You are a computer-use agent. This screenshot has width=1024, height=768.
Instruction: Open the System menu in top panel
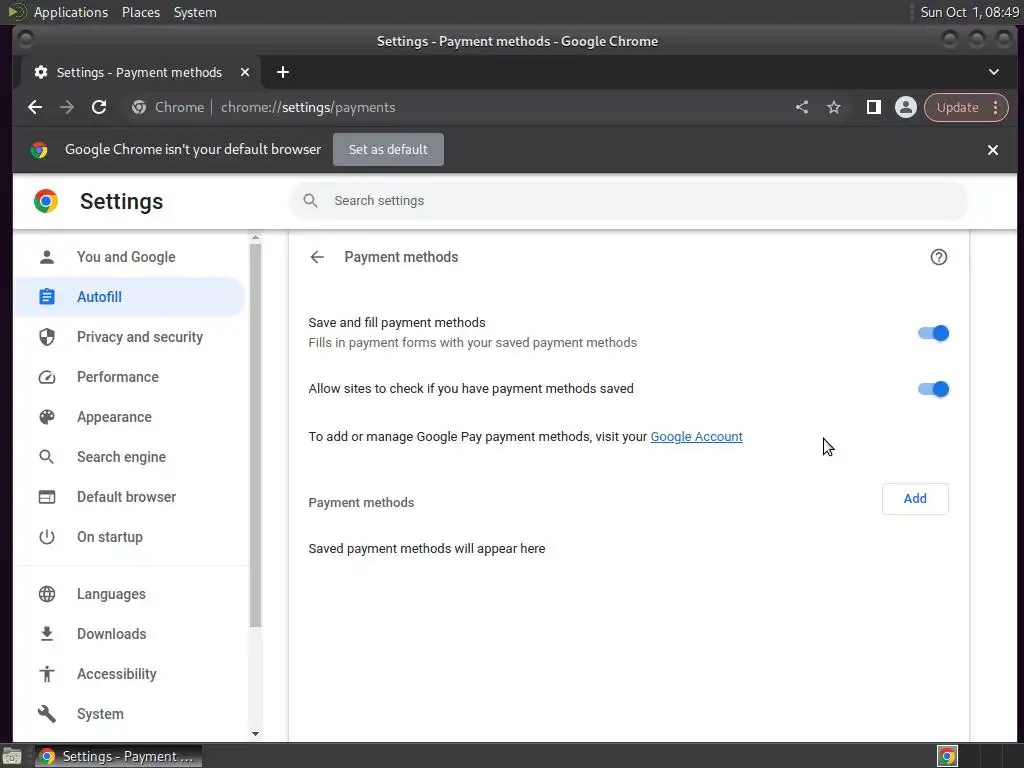(x=195, y=12)
